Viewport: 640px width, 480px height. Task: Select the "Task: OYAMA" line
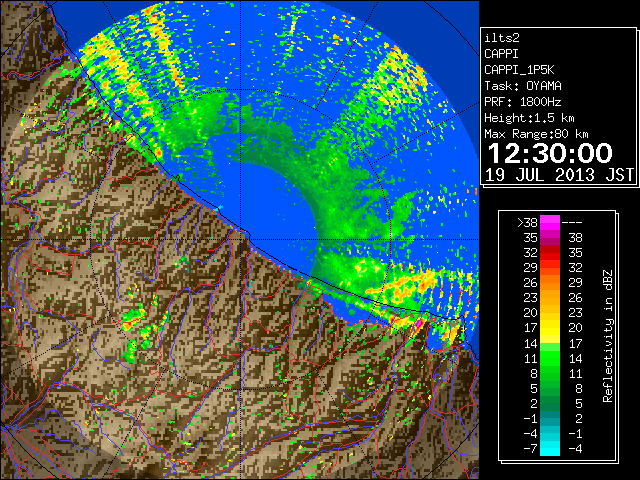[x=523, y=86]
